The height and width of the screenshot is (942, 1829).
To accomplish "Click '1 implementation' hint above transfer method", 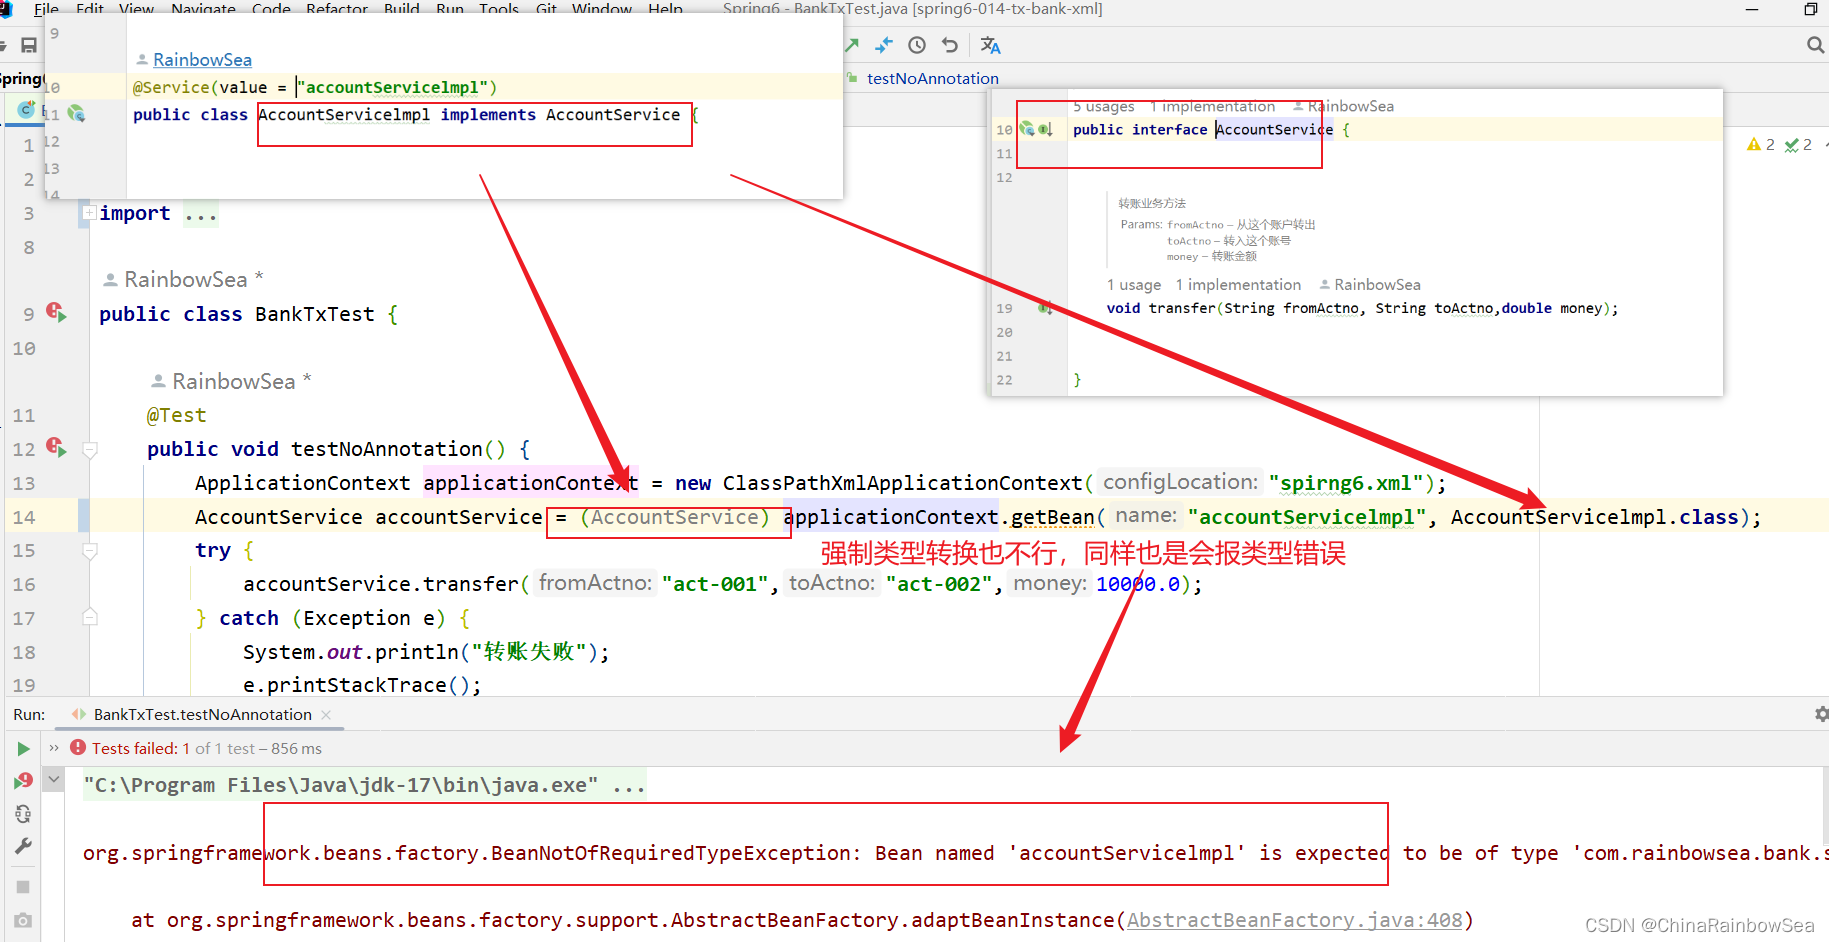I will point(1238,285).
